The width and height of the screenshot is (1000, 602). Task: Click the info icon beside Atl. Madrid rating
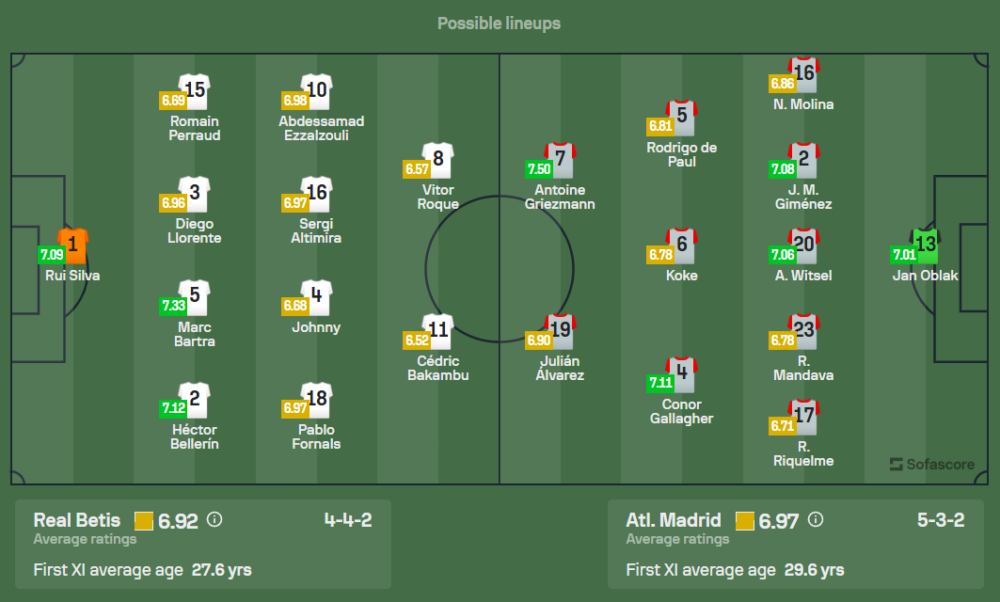[815, 520]
